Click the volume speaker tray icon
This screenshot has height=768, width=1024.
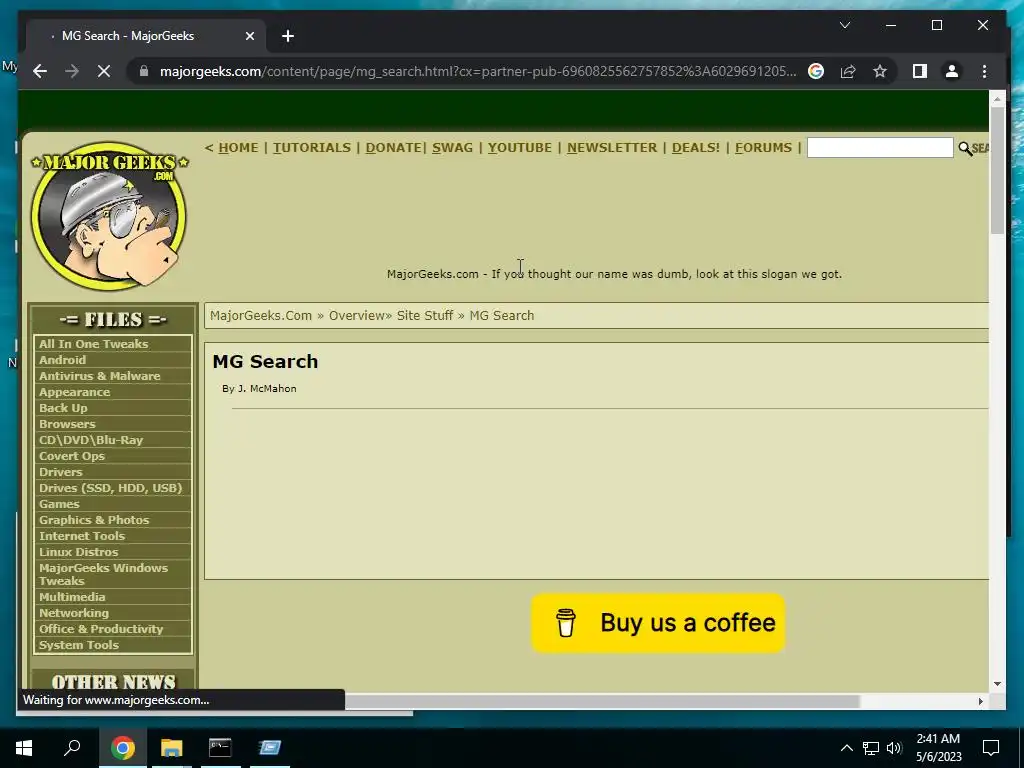click(x=894, y=748)
